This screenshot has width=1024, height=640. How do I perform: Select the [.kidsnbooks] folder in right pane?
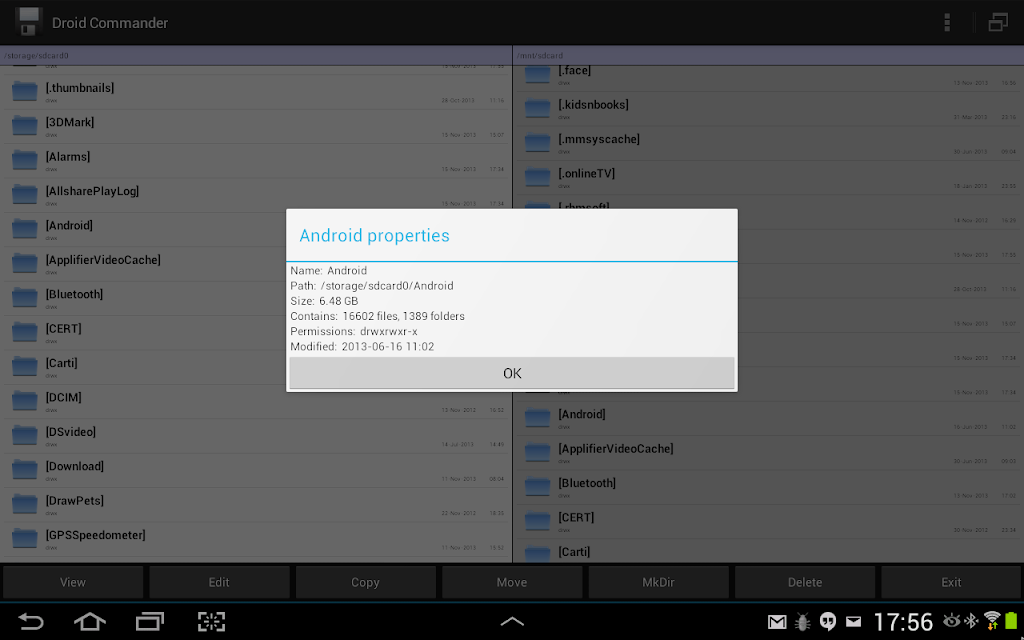[x=768, y=109]
